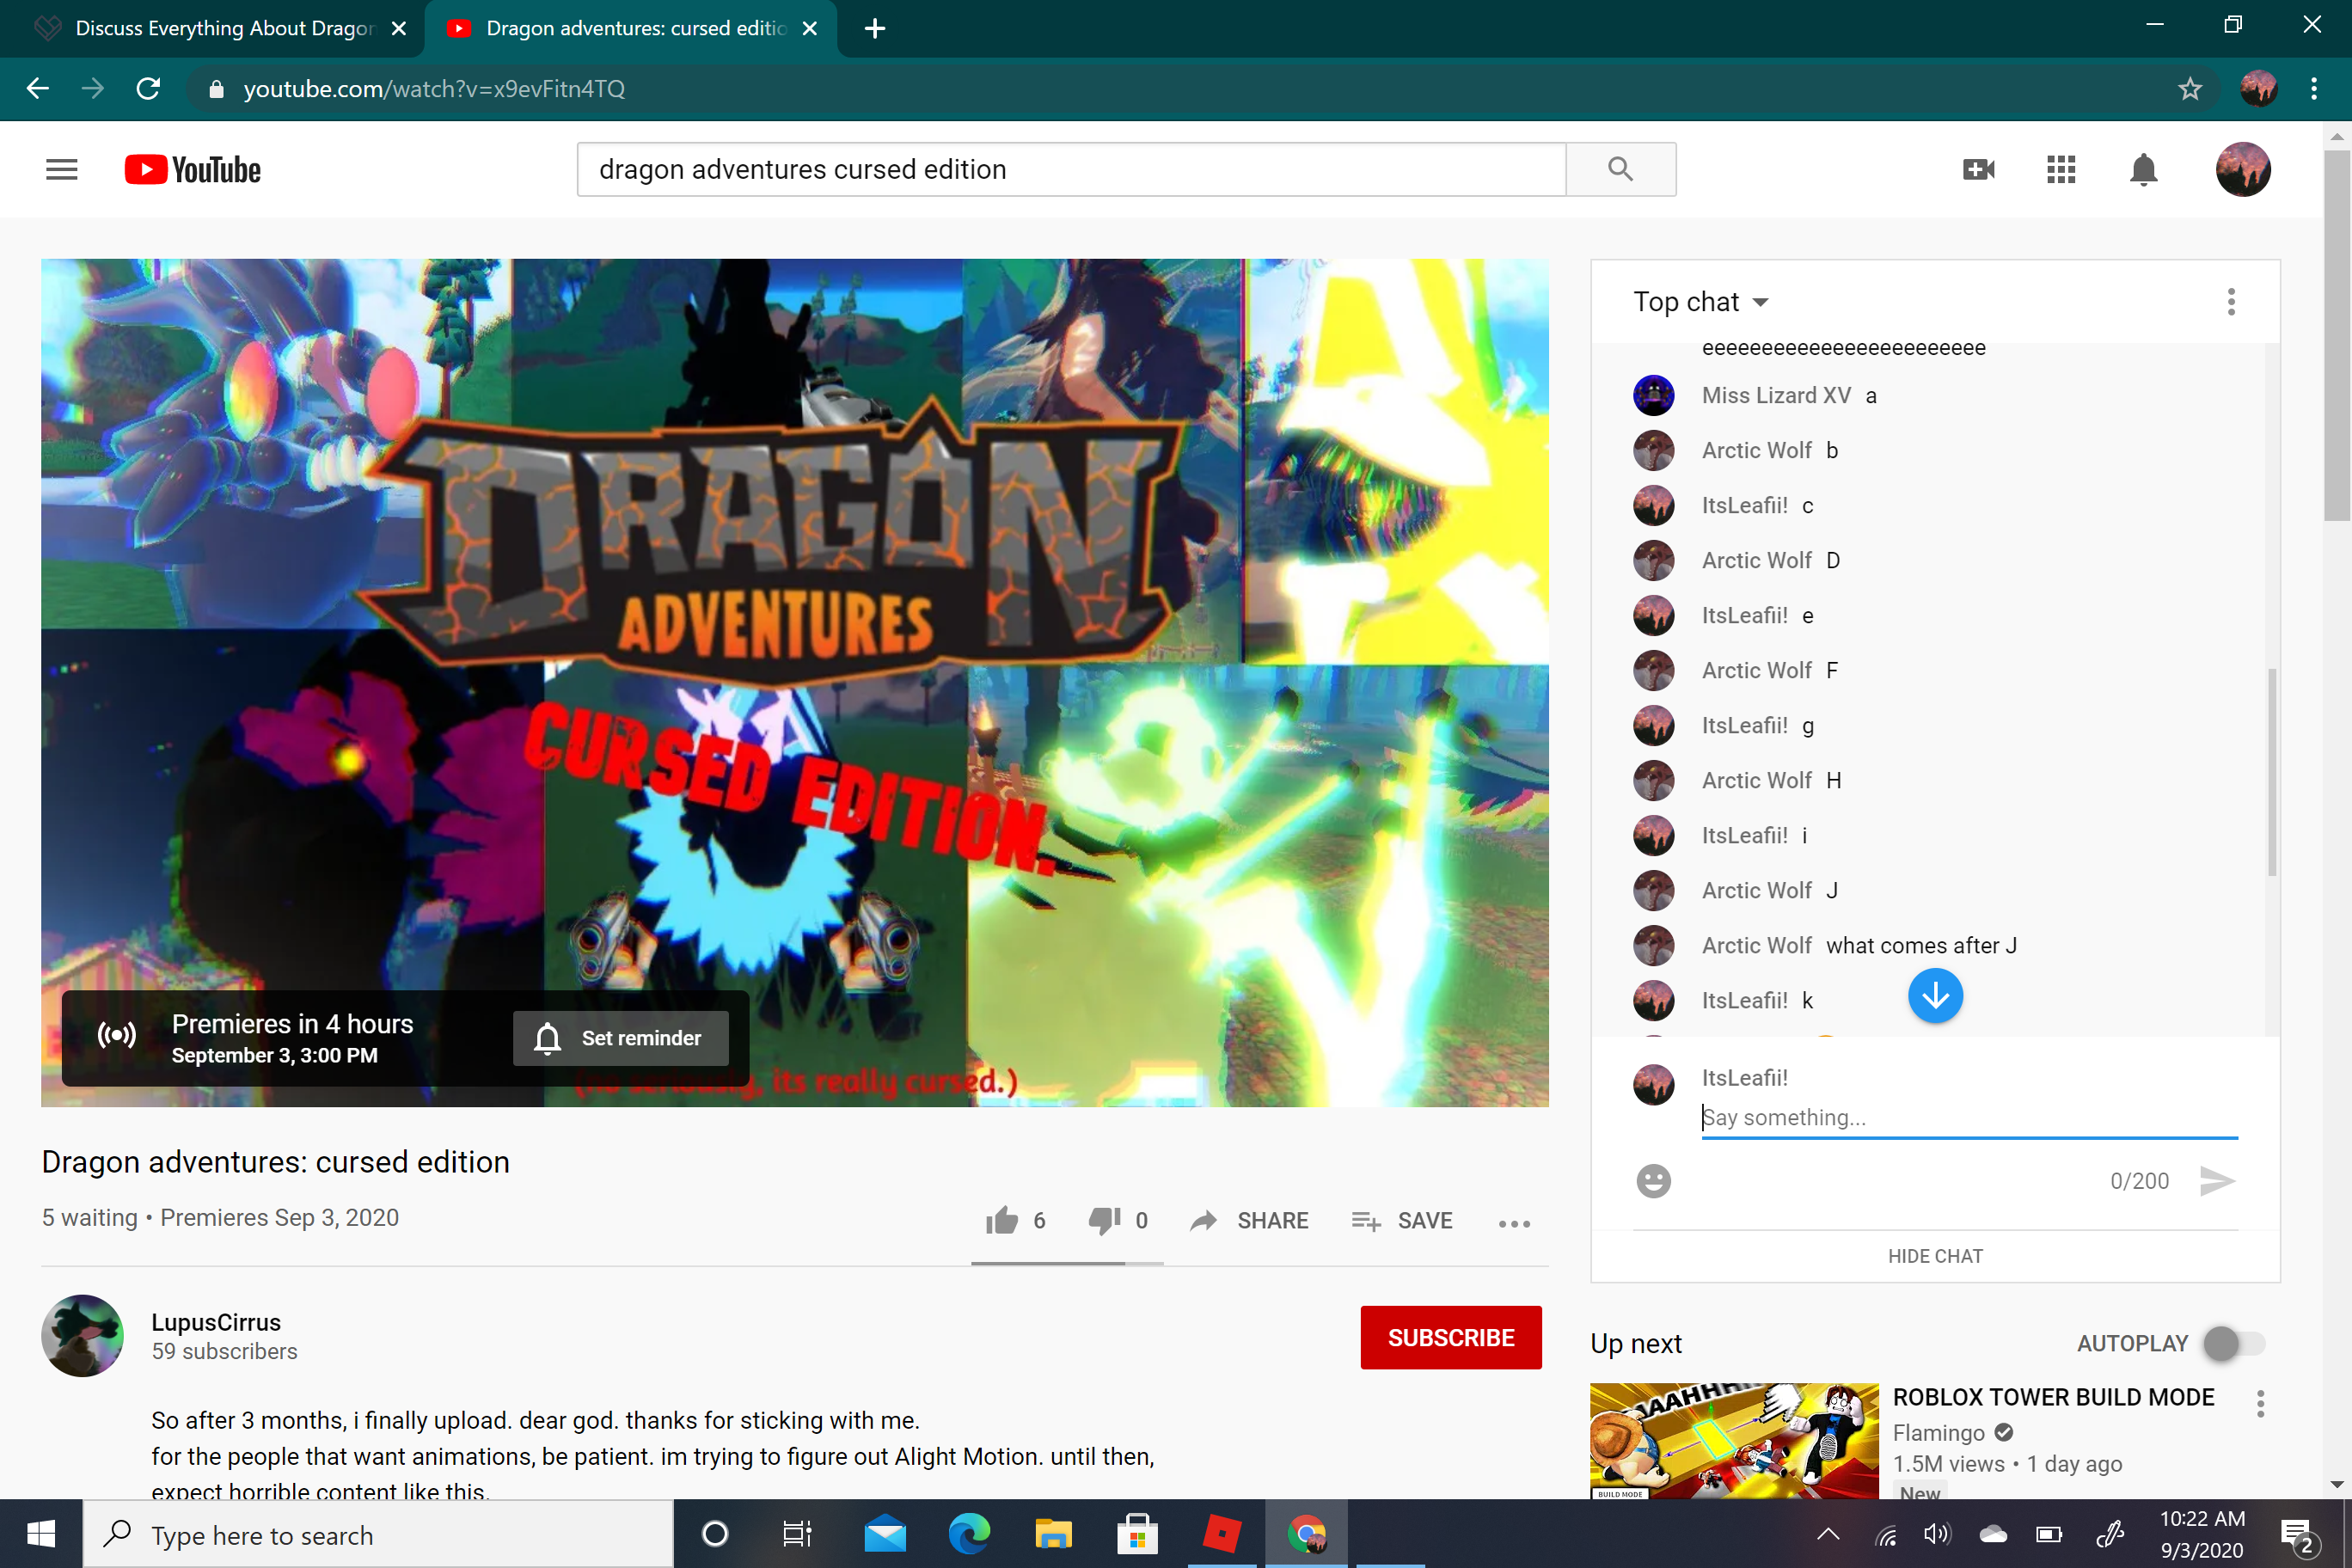Open the emoji picker in chat
Image resolution: width=2352 pixels, height=1568 pixels.
pos(1653,1181)
